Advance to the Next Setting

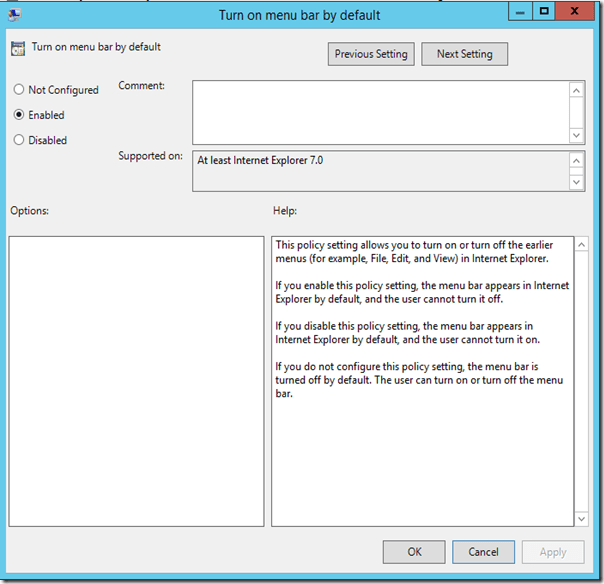coord(464,54)
